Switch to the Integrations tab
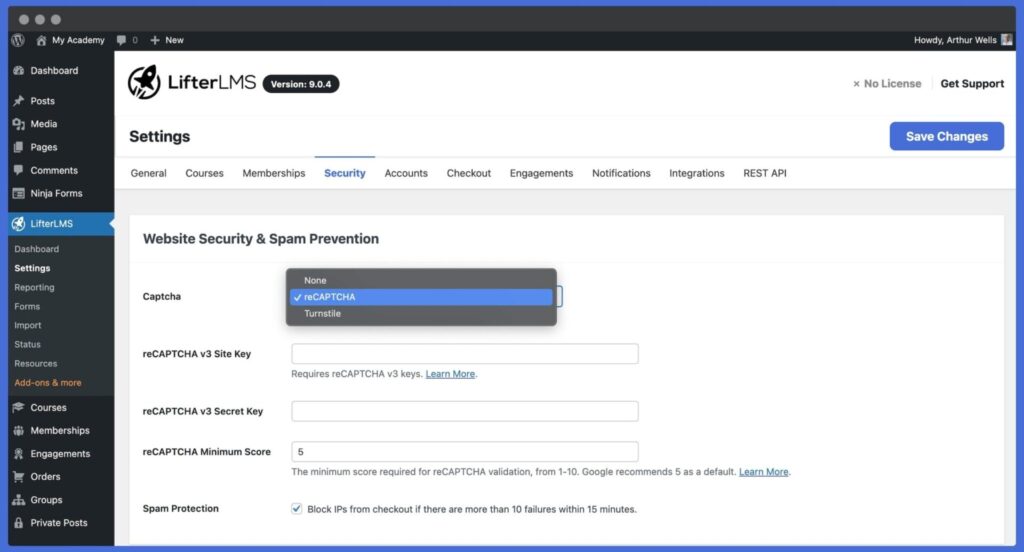This screenshot has width=1024, height=552. pyautogui.click(x=697, y=173)
